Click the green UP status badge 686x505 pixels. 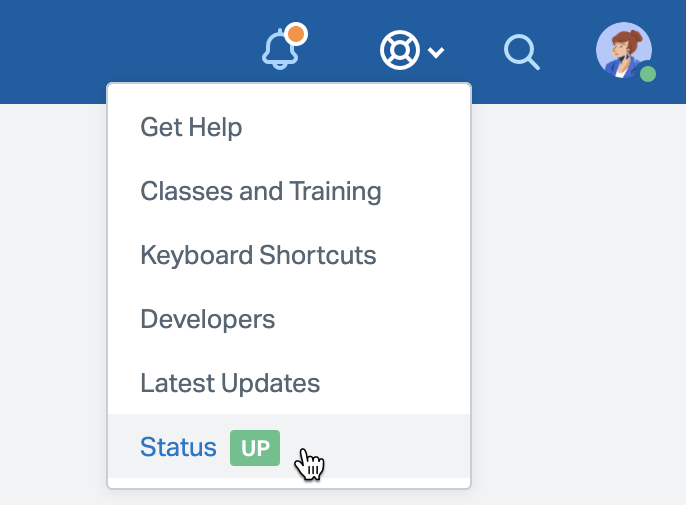click(255, 448)
